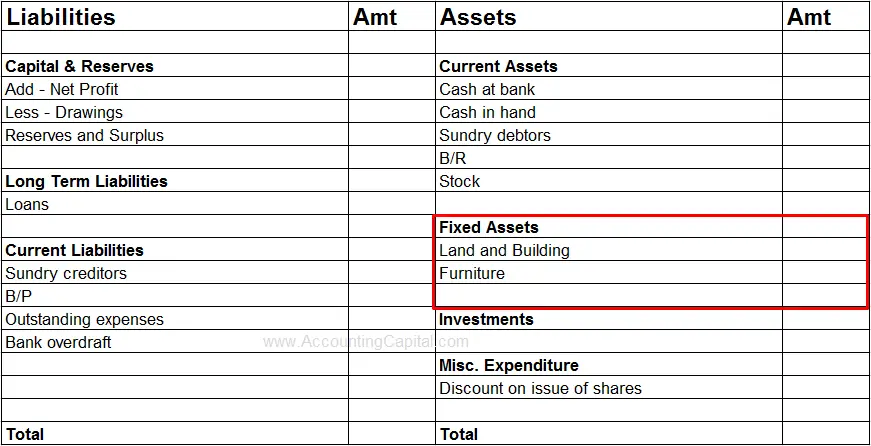871x446 pixels.
Task: Click the Long Term Liabilities heading
Action: click(86, 181)
